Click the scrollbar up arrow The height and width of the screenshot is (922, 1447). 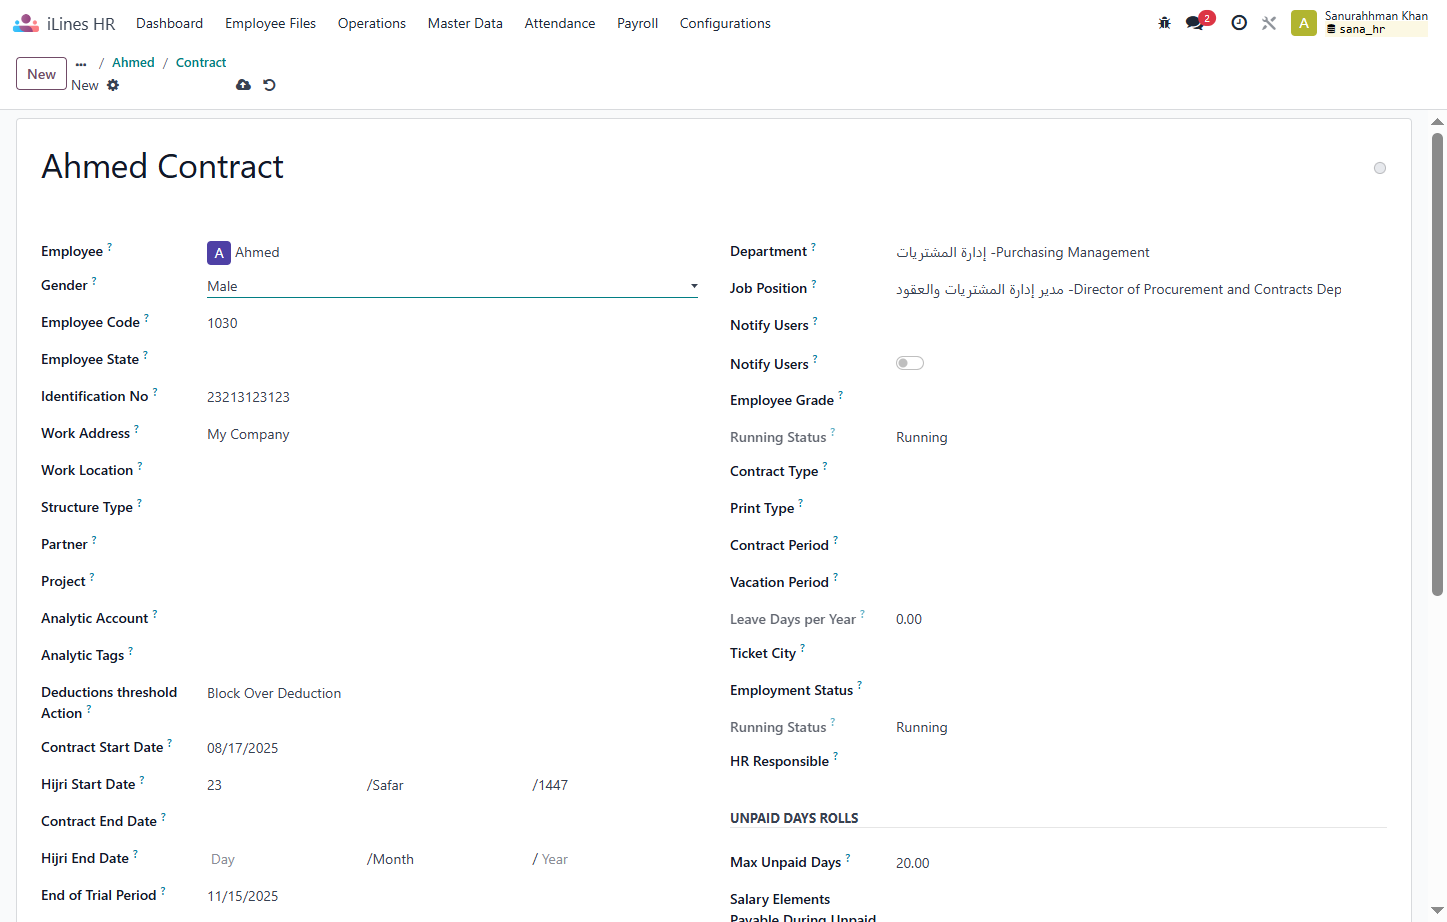pos(1437,122)
